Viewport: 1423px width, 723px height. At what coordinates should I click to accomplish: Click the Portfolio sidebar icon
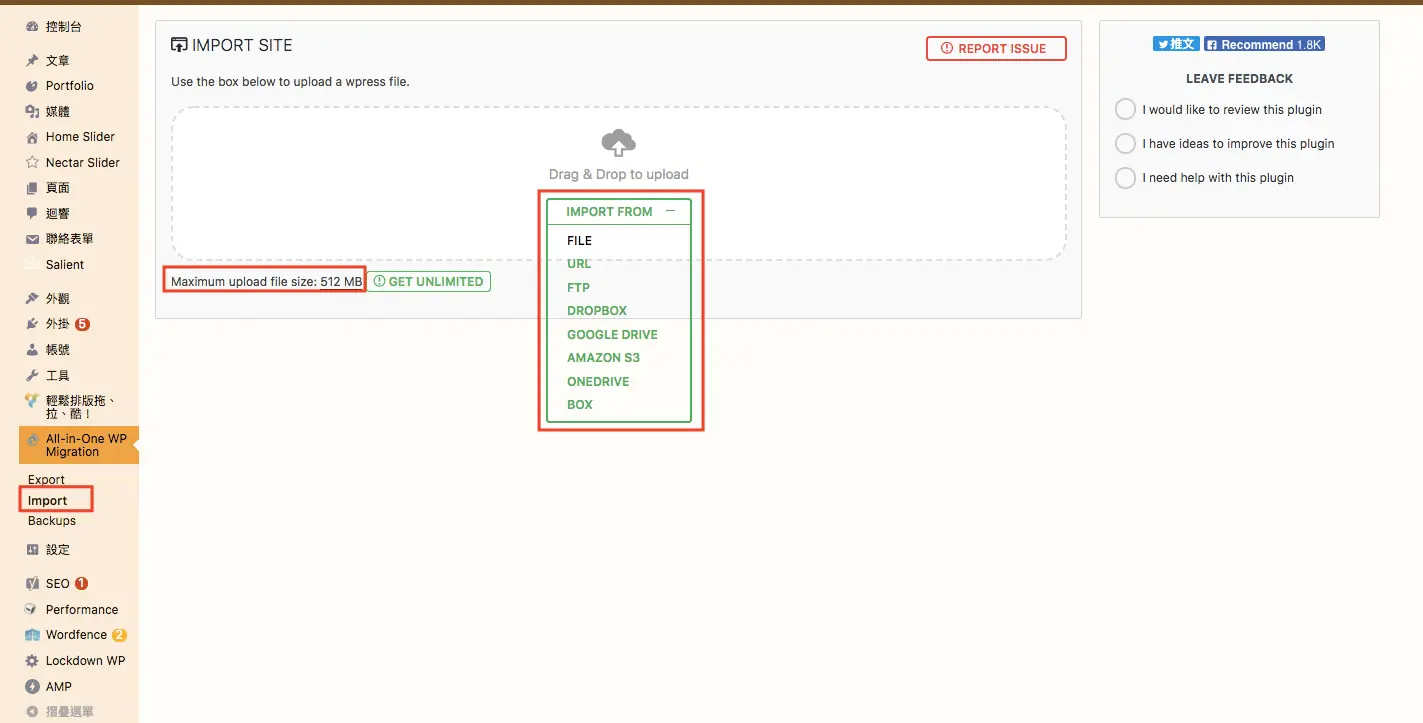[32, 86]
